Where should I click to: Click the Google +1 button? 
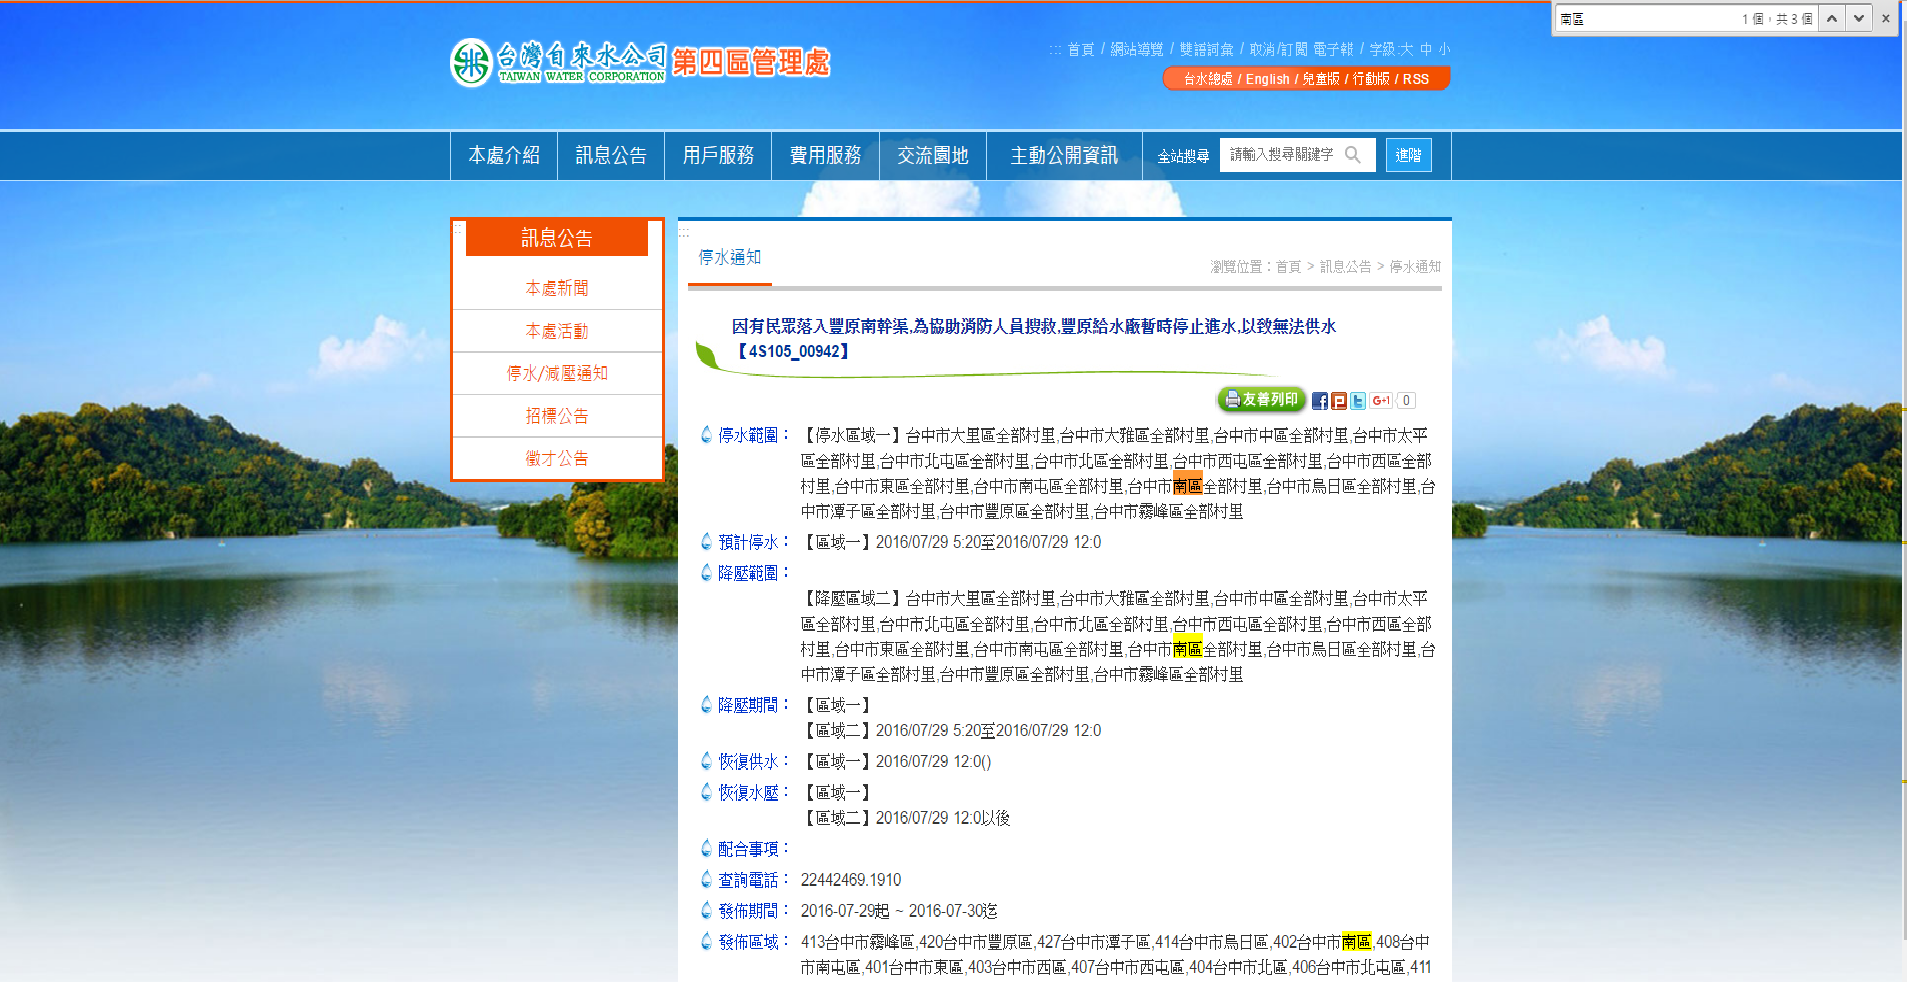[1381, 401]
